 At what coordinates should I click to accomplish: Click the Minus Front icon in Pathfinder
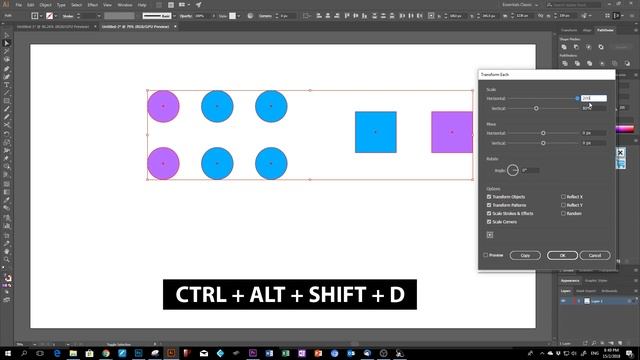[x=576, y=47]
